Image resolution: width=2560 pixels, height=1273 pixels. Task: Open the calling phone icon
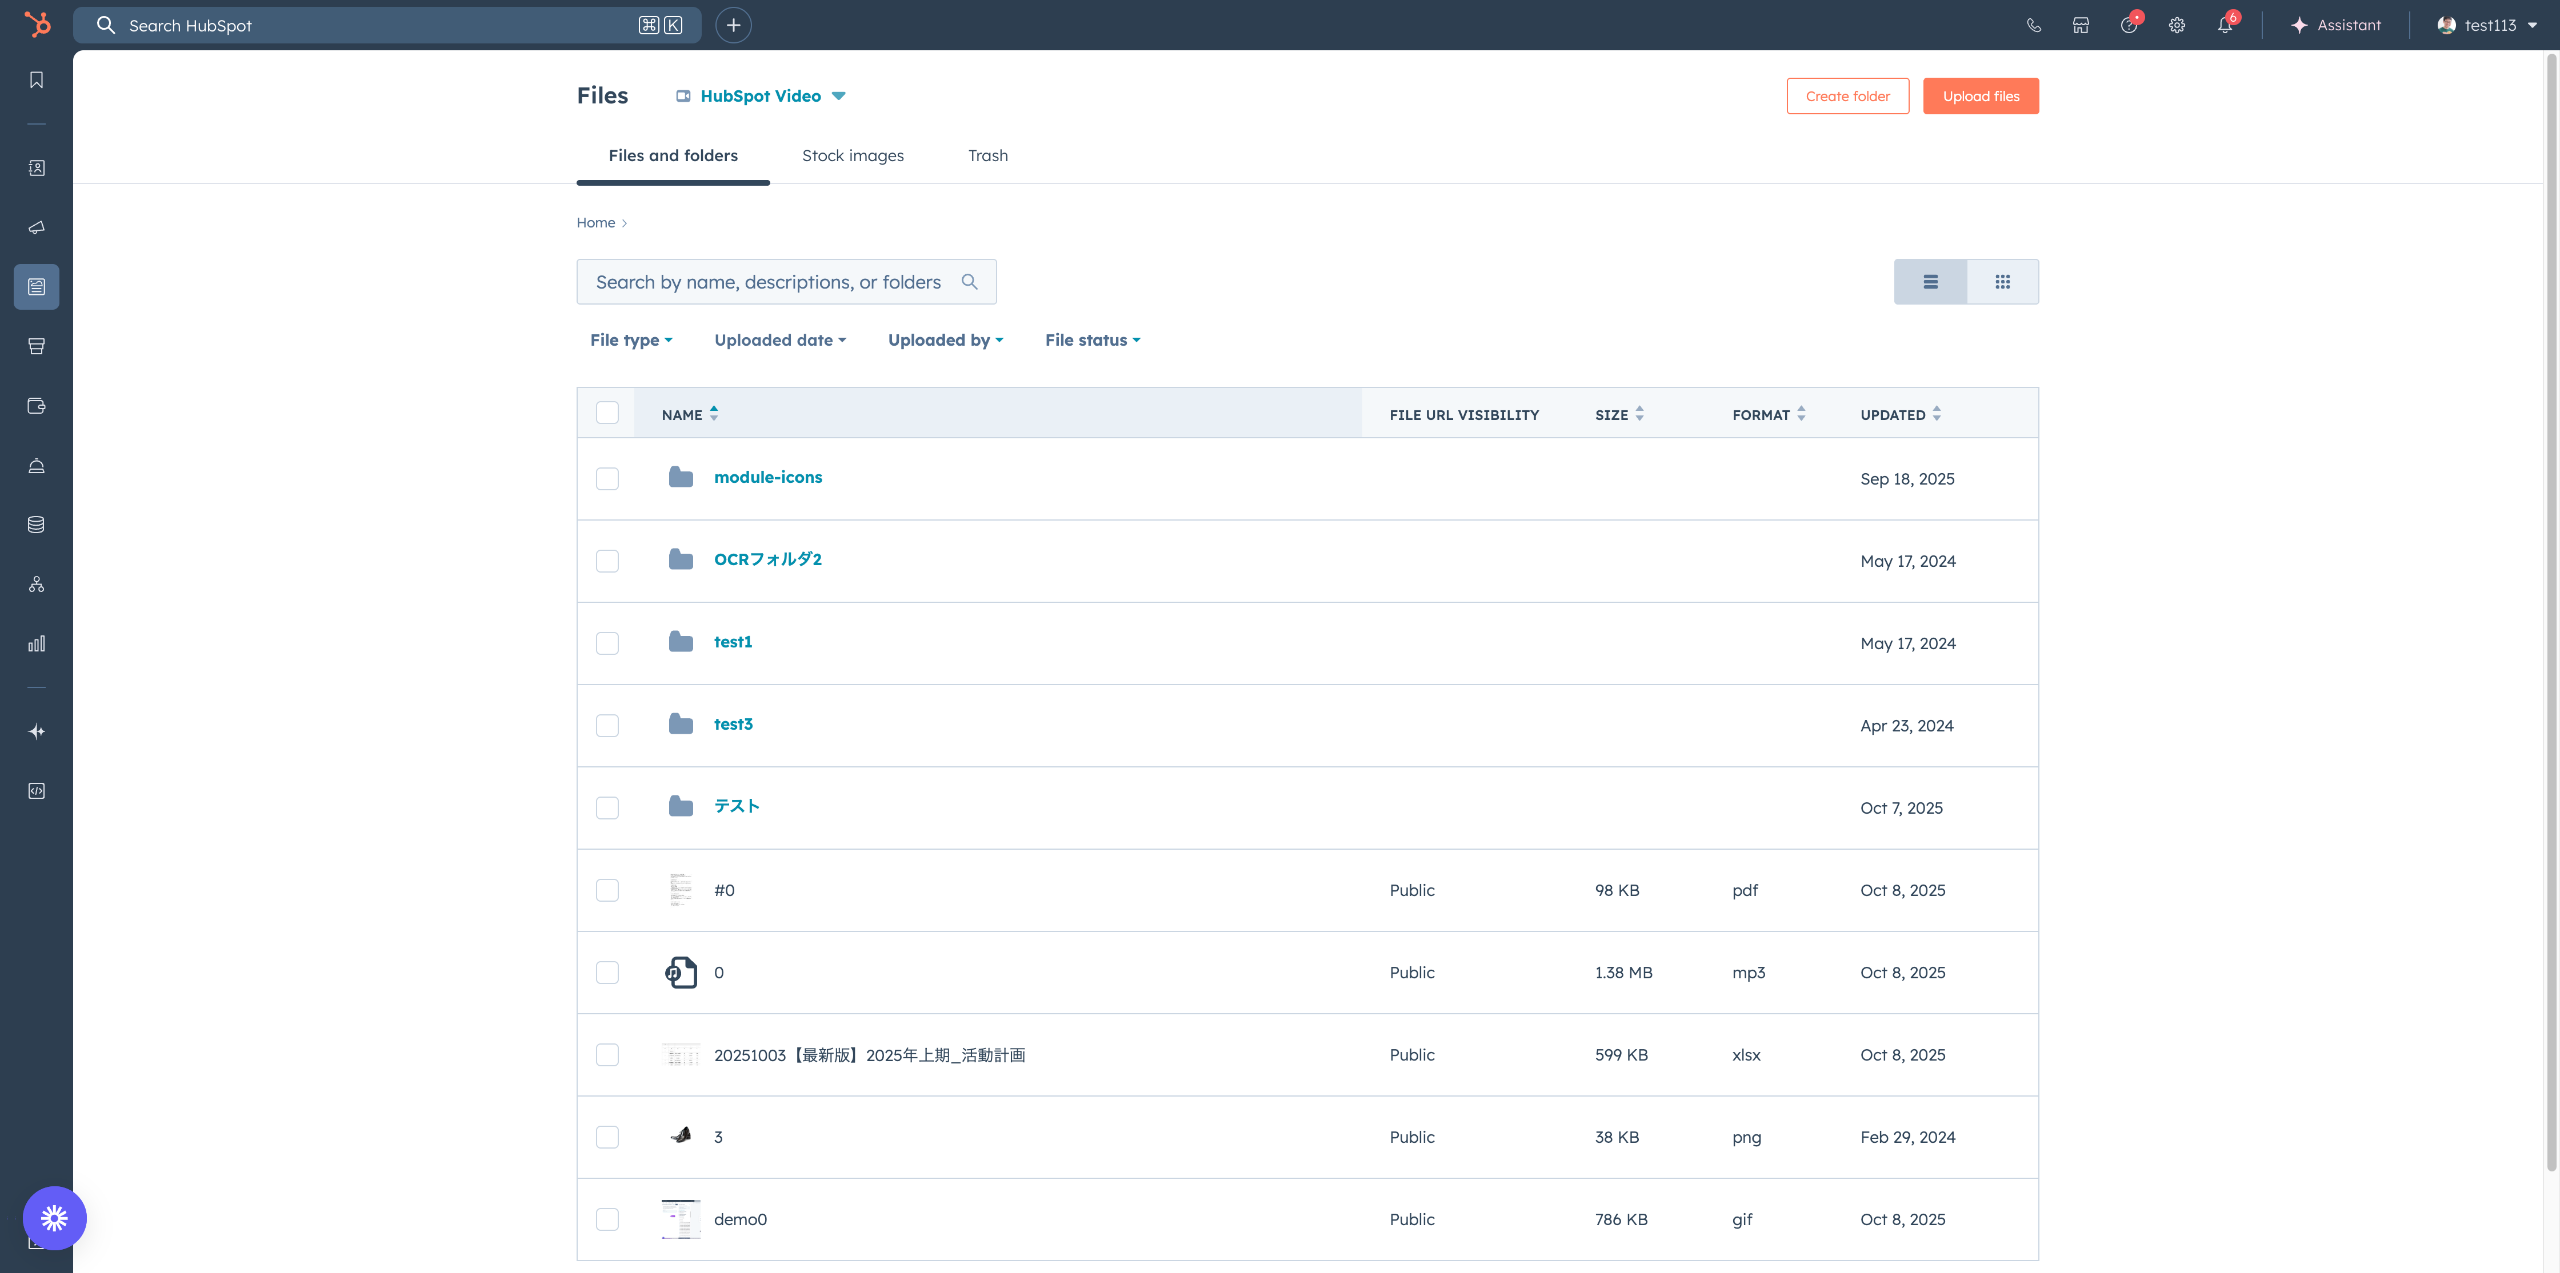[2033, 25]
